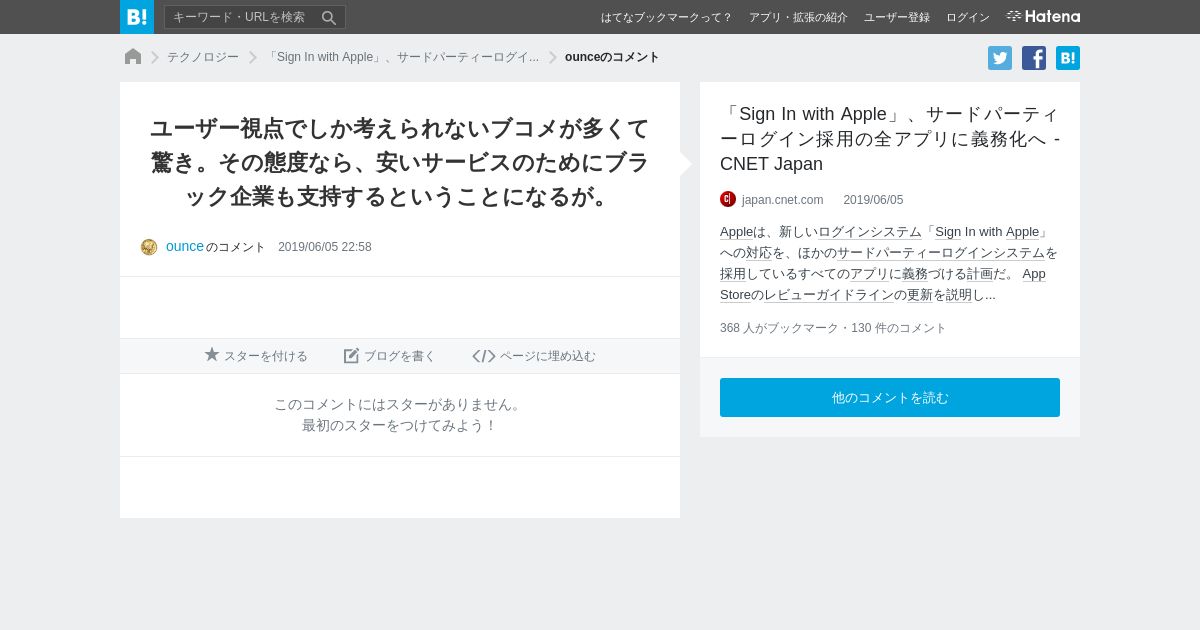The image size is (1200, 630).
Task: Open the Hatena logo link
Action: coord(1043,17)
